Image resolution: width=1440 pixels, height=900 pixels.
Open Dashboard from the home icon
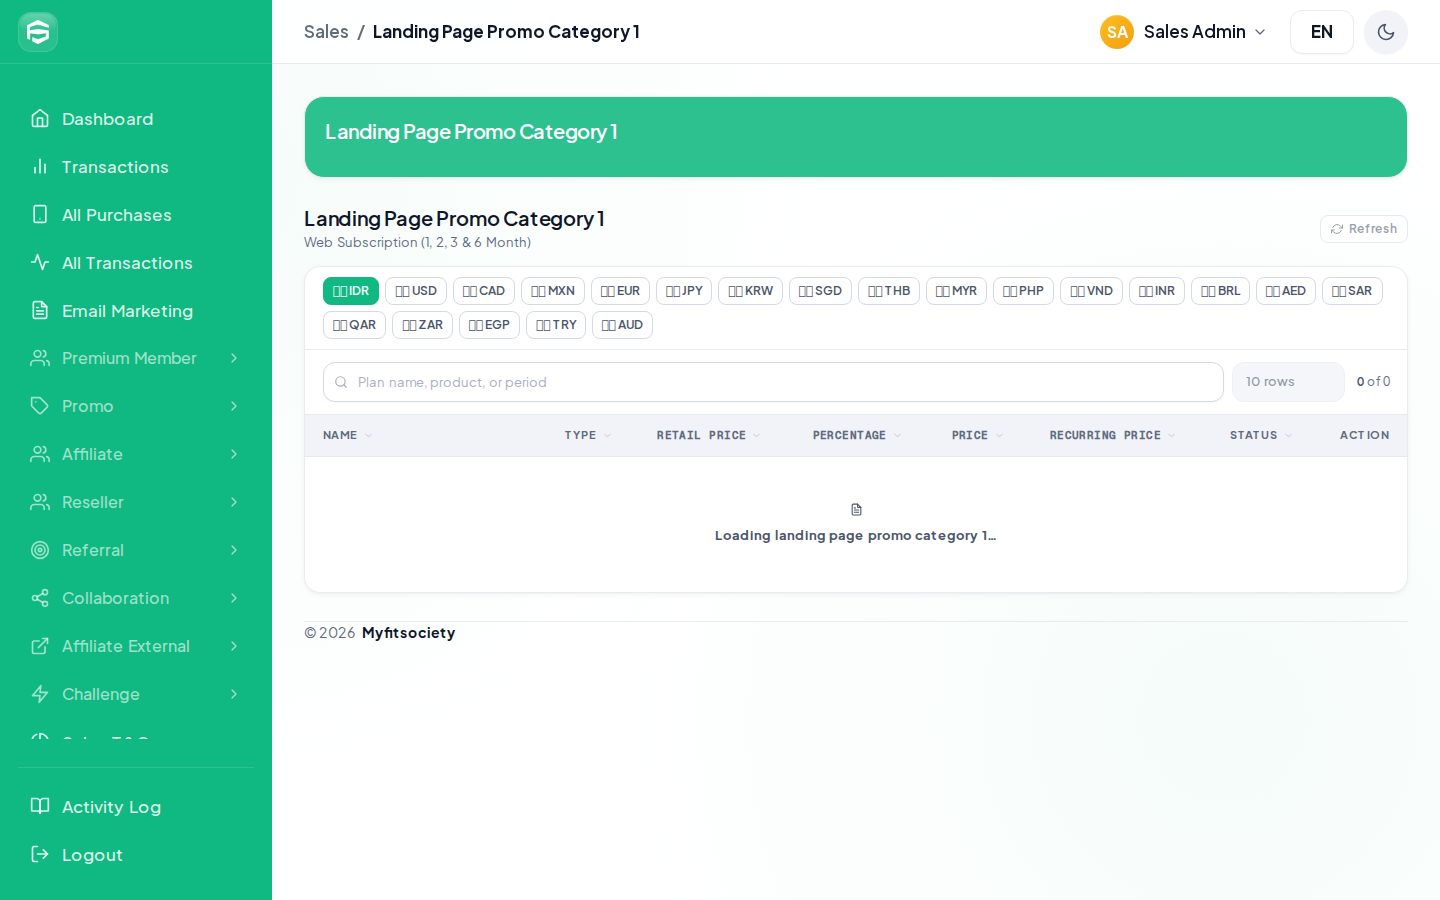(40, 119)
